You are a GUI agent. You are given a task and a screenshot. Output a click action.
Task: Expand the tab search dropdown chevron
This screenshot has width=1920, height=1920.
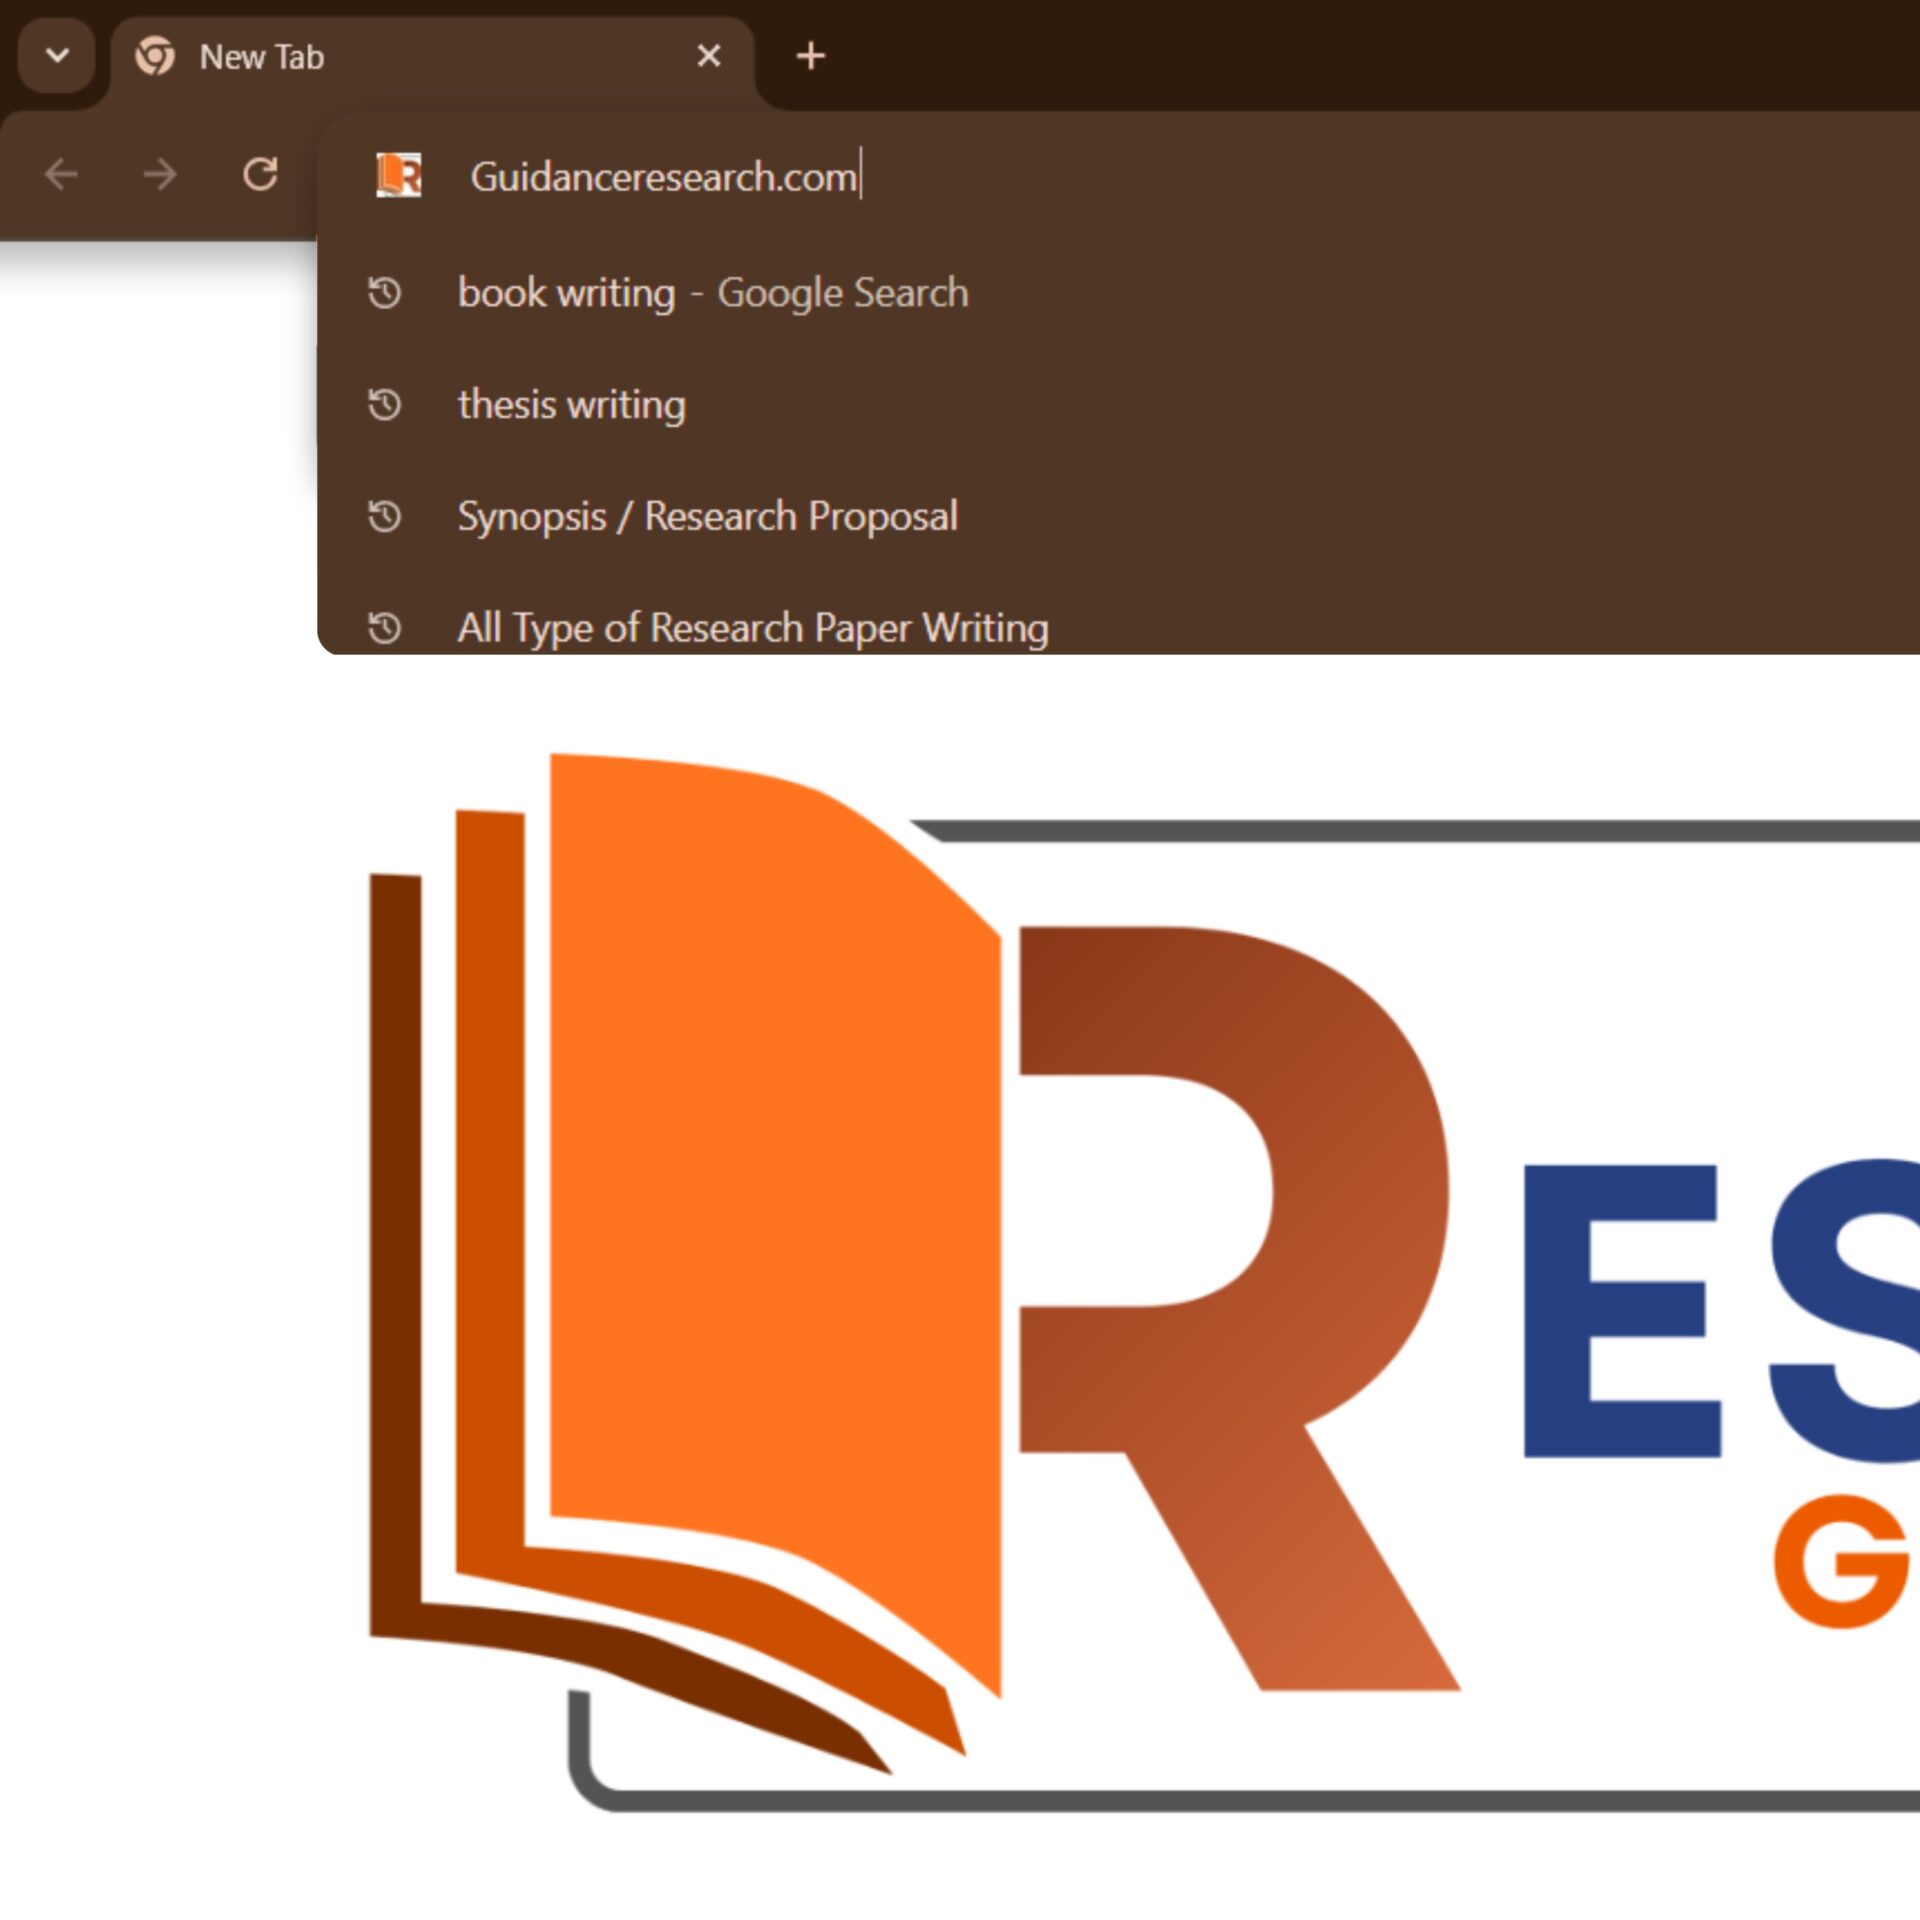57,56
